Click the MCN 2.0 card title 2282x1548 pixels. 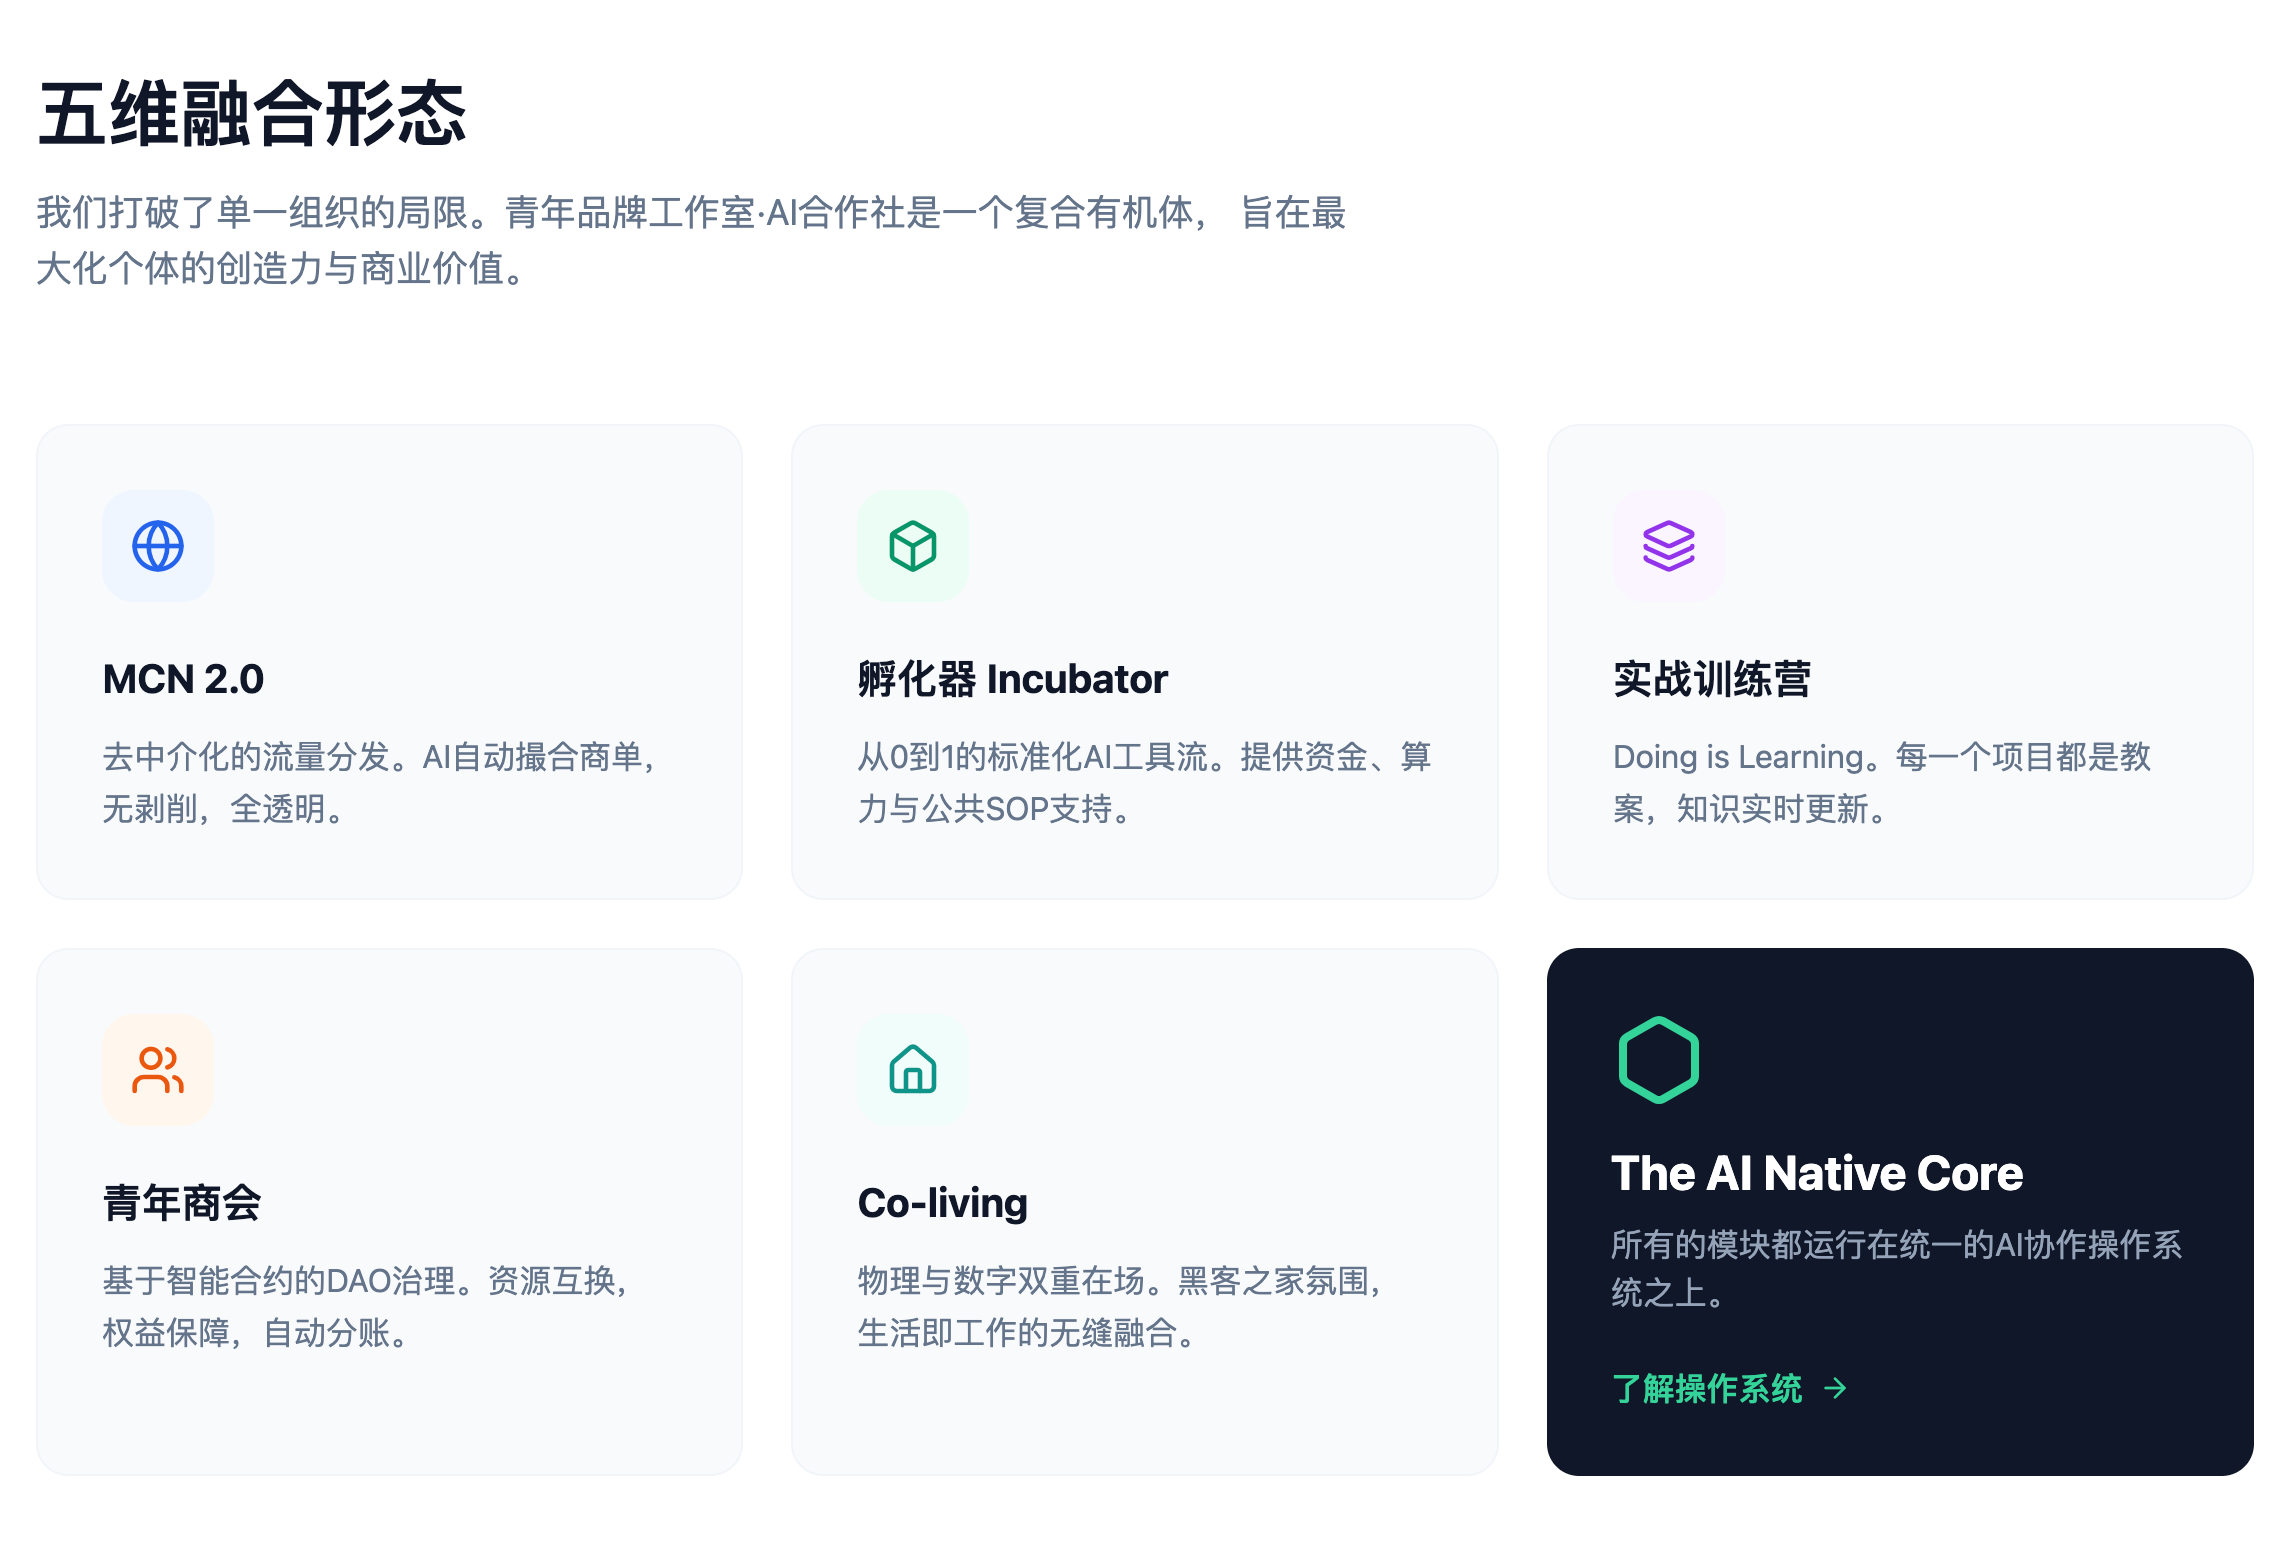coord(183,679)
